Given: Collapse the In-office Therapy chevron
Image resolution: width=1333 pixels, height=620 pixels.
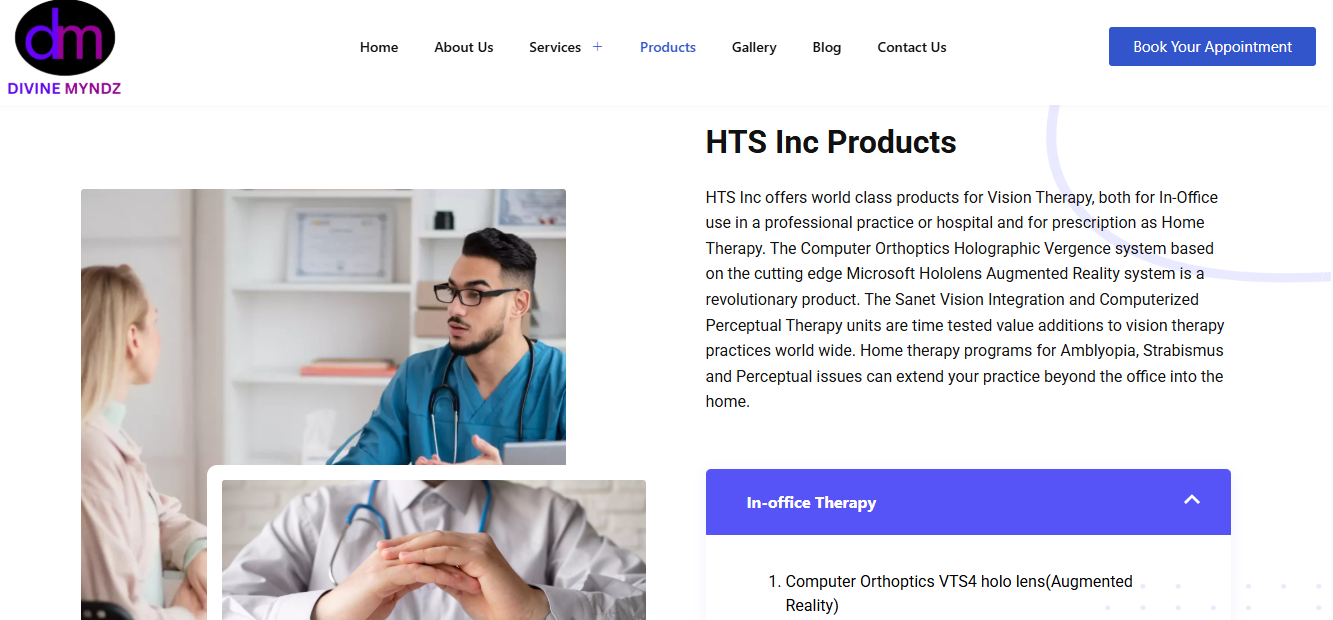Looking at the screenshot, I should tap(1191, 500).
